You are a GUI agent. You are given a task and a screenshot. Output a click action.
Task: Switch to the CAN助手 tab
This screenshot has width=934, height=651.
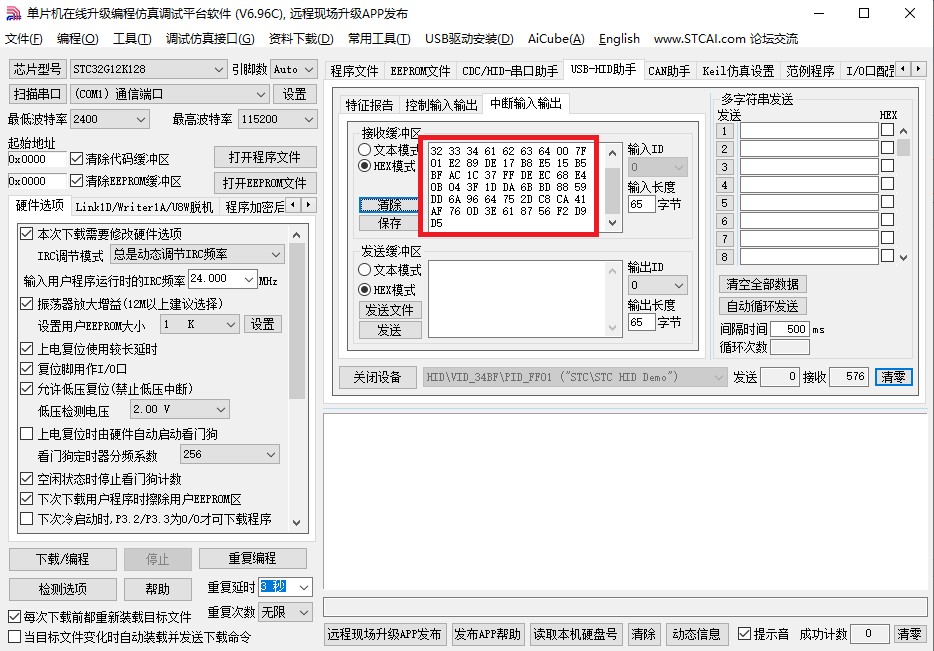point(668,71)
